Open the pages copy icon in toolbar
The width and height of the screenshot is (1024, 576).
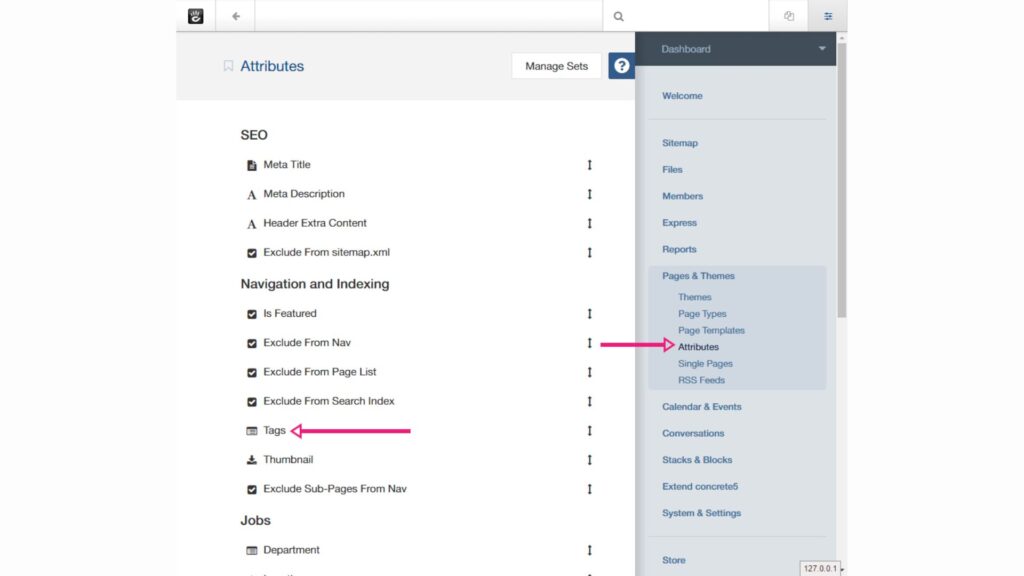tap(789, 16)
